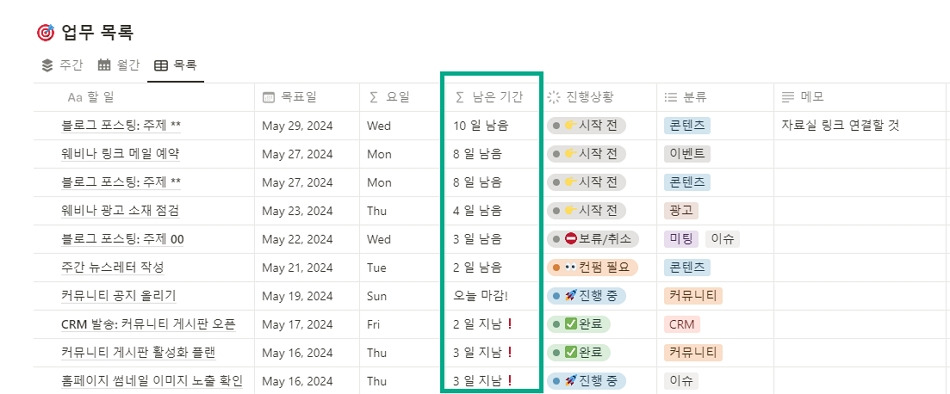Open the page 홈페이지 썸네일 이미지 노출 확인
This screenshot has height=394, width=950.
[x=151, y=381]
